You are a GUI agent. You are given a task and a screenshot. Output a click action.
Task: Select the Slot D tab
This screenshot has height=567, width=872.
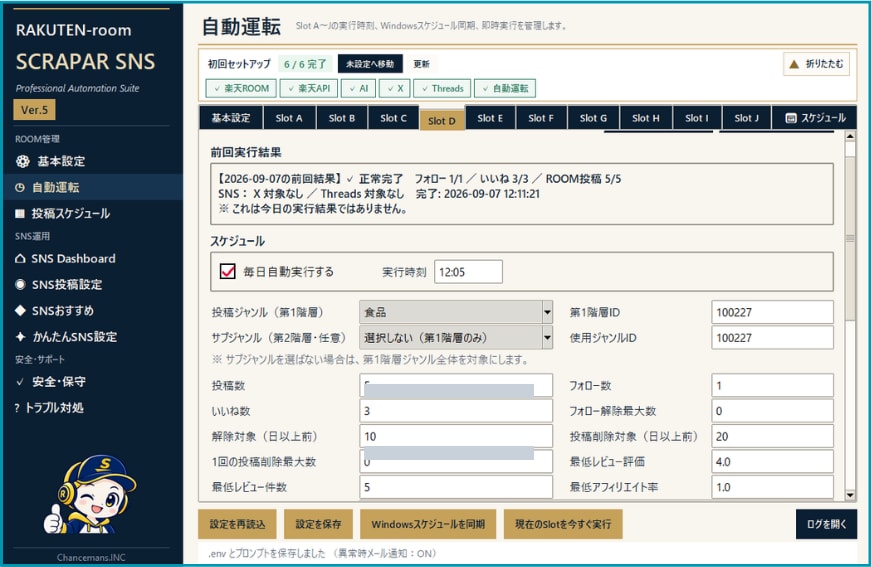(x=442, y=120)
